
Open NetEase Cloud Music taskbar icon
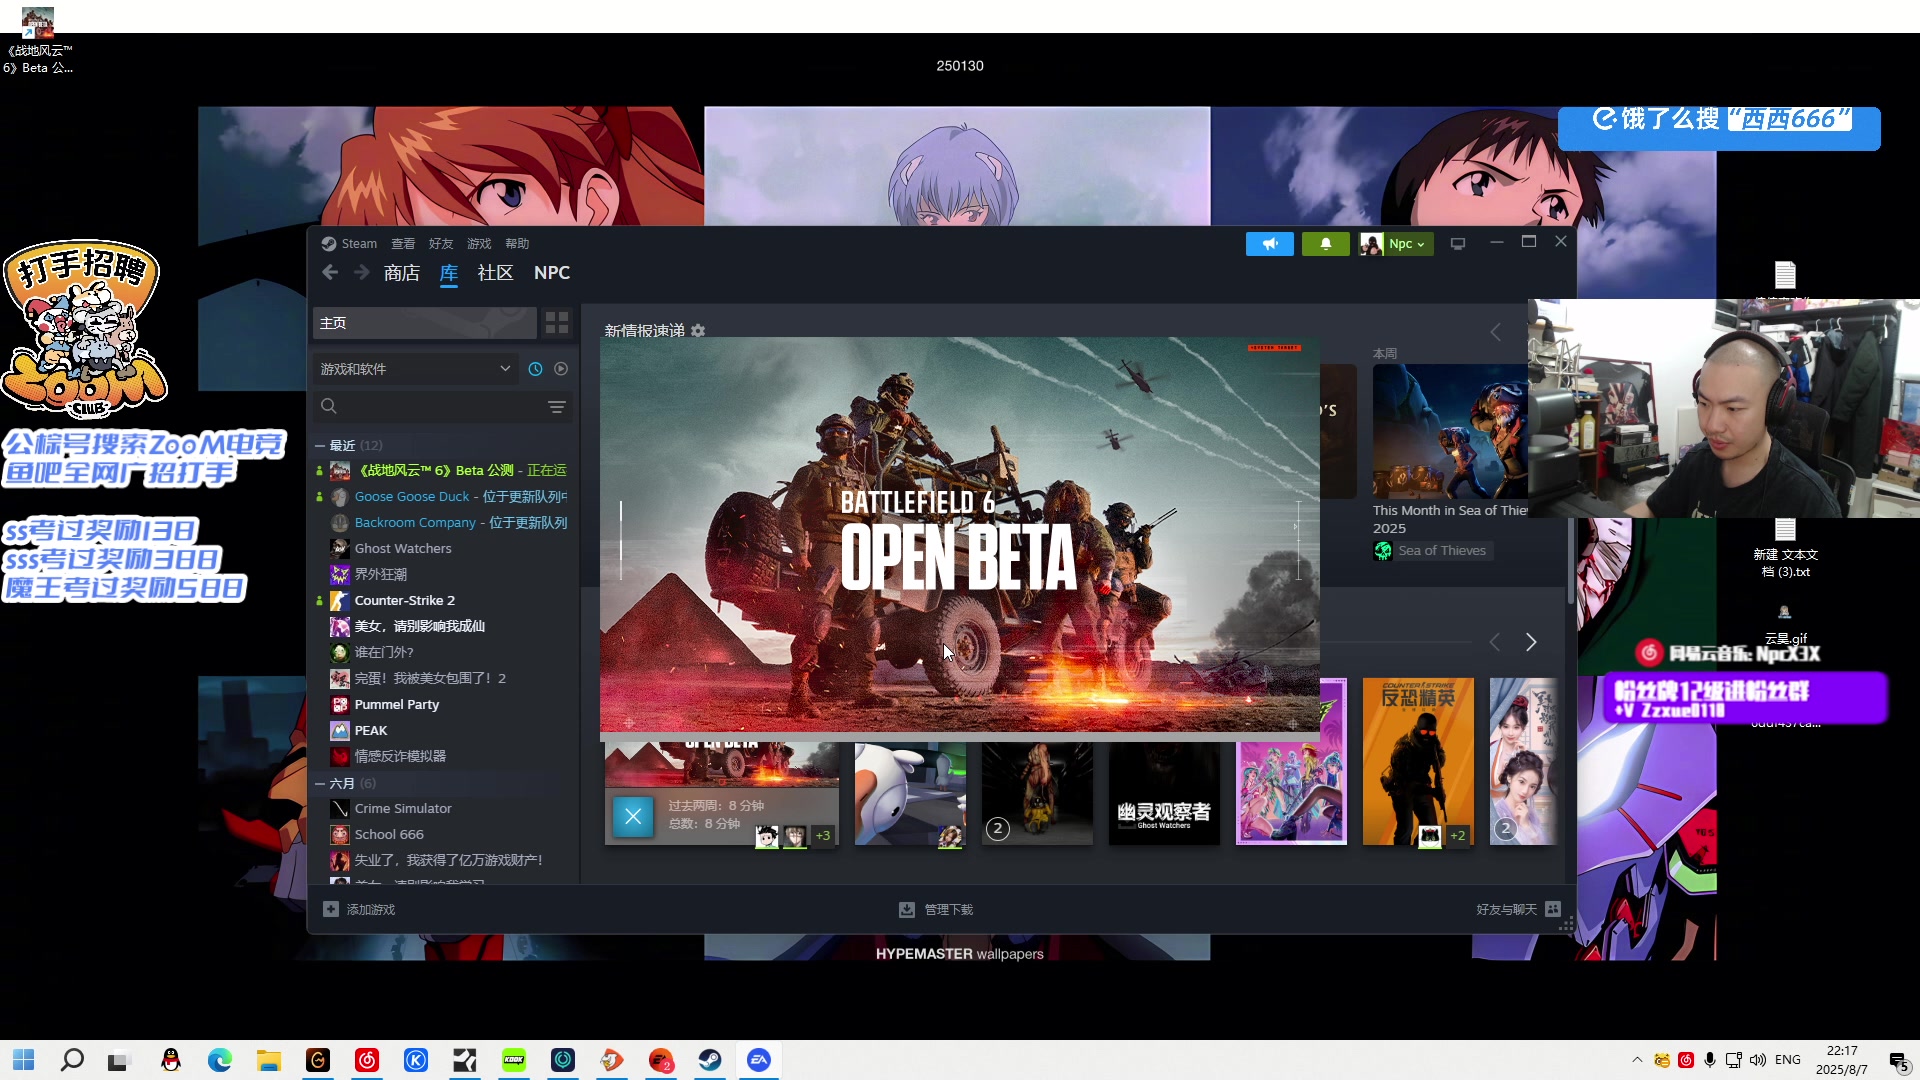pos(367,1060)
